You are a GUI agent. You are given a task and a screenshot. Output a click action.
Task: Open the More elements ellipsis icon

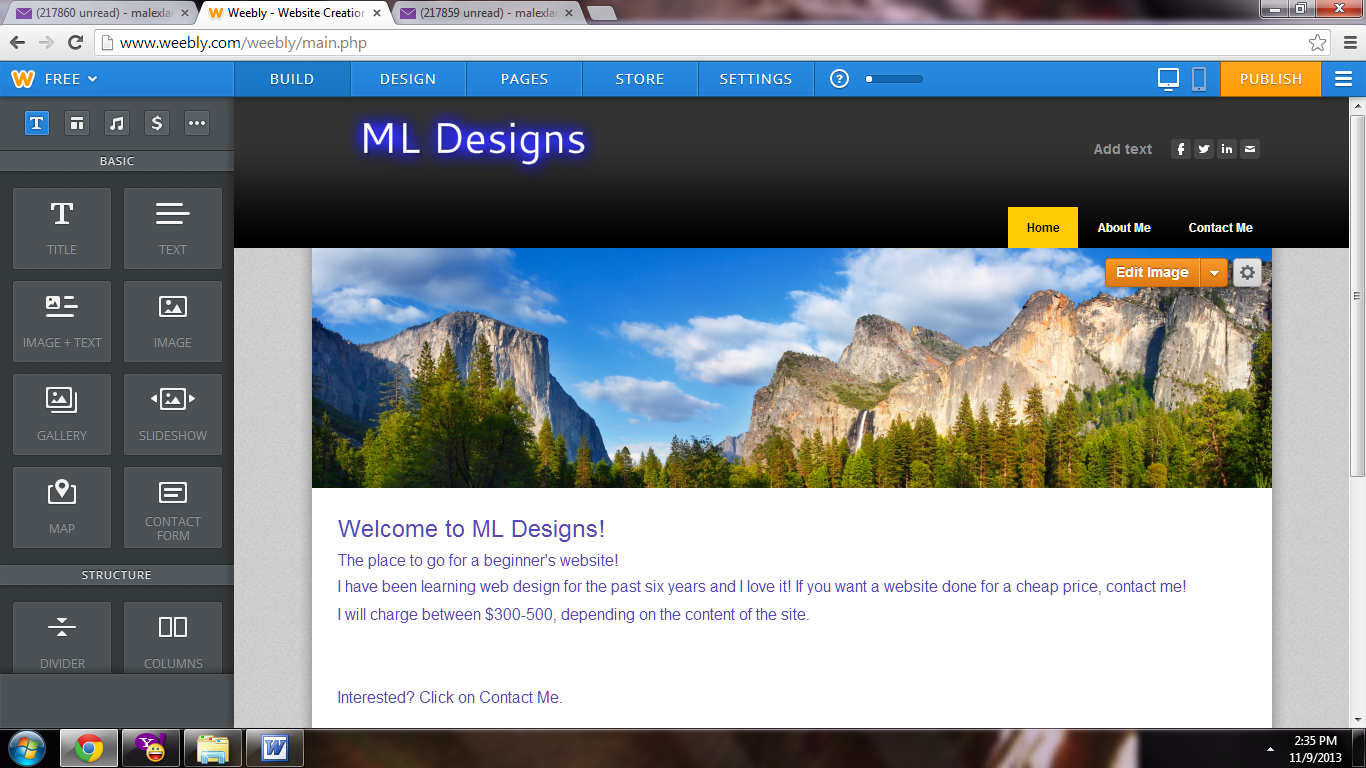pyautogui.click(x=197, y=123)
